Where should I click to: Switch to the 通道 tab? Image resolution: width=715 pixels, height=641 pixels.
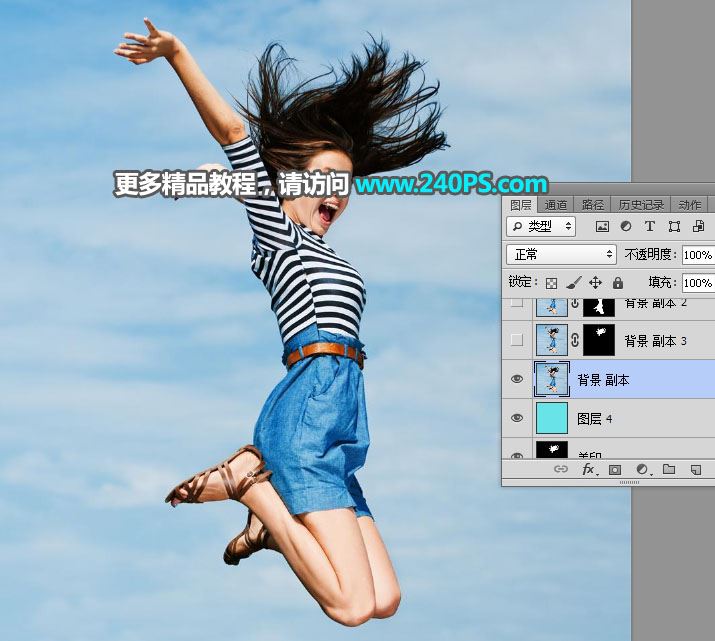point(555,205)
